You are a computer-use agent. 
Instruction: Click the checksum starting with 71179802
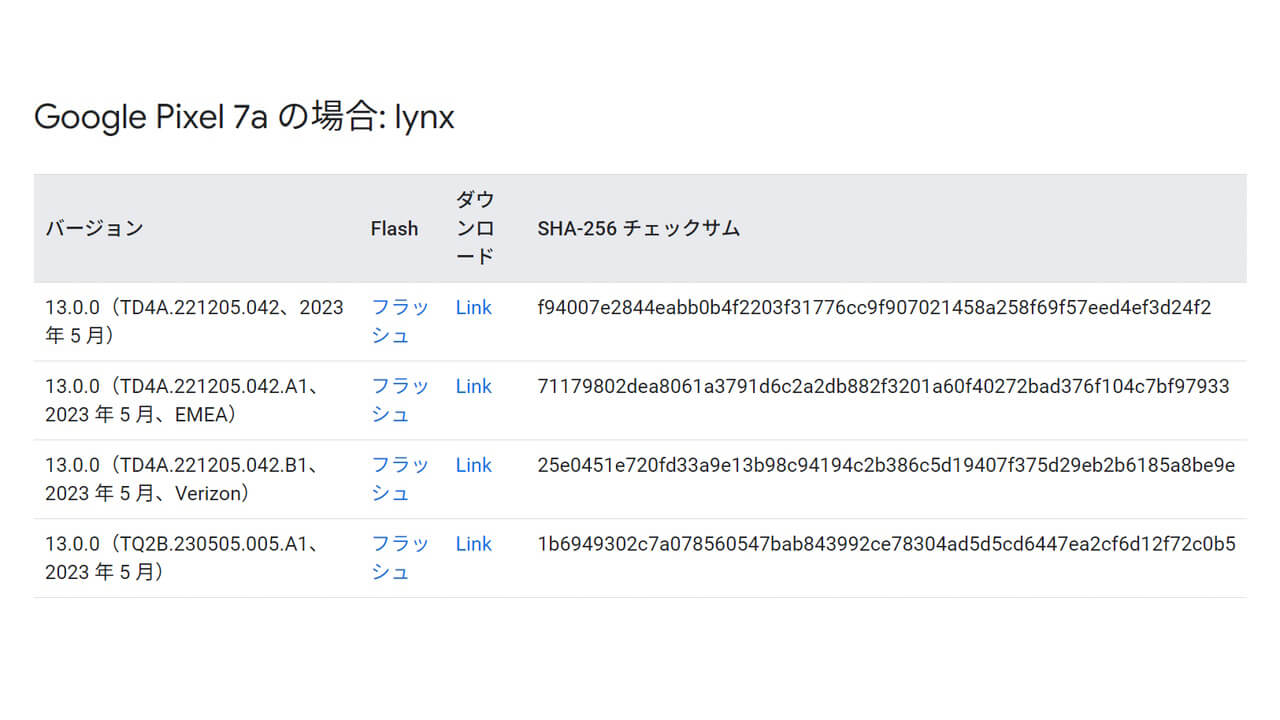click(883, 387)
